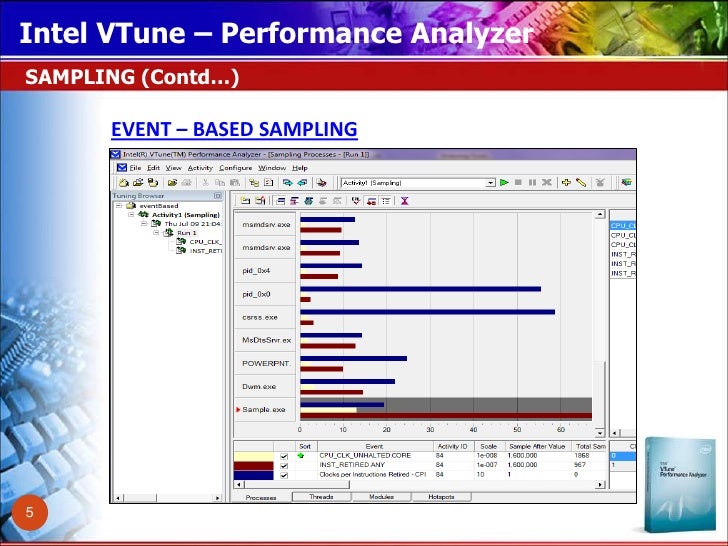Click the Paste clipboard icon

point(235,182)
